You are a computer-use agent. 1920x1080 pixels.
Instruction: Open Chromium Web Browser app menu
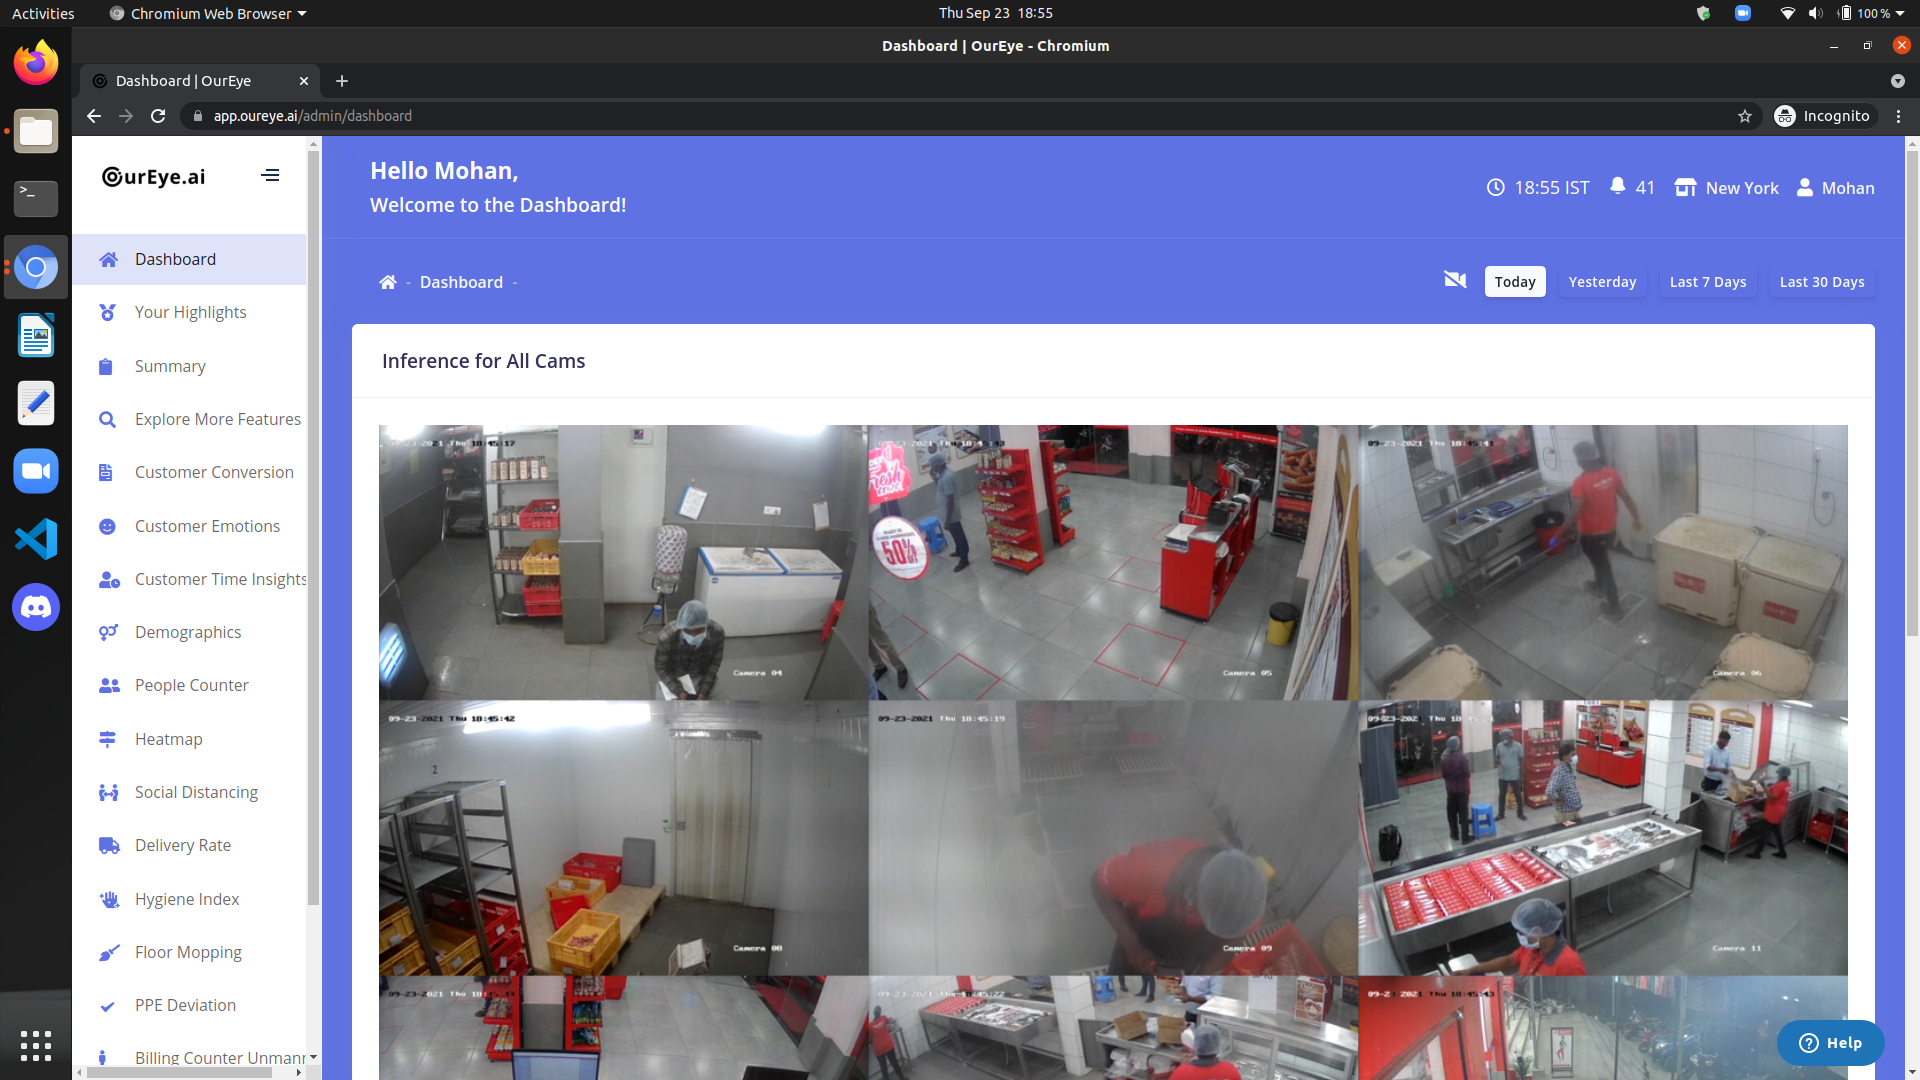[208, 13]
